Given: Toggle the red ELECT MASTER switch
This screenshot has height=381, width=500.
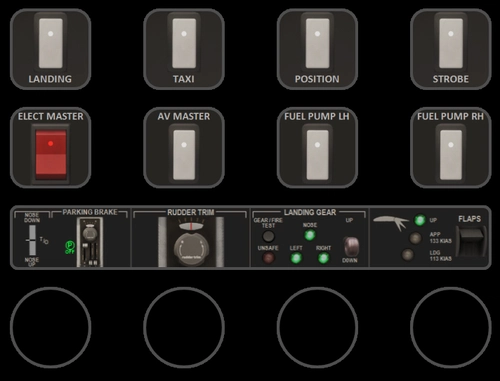Looking at the screenshot, I should [x=51, y=154].
